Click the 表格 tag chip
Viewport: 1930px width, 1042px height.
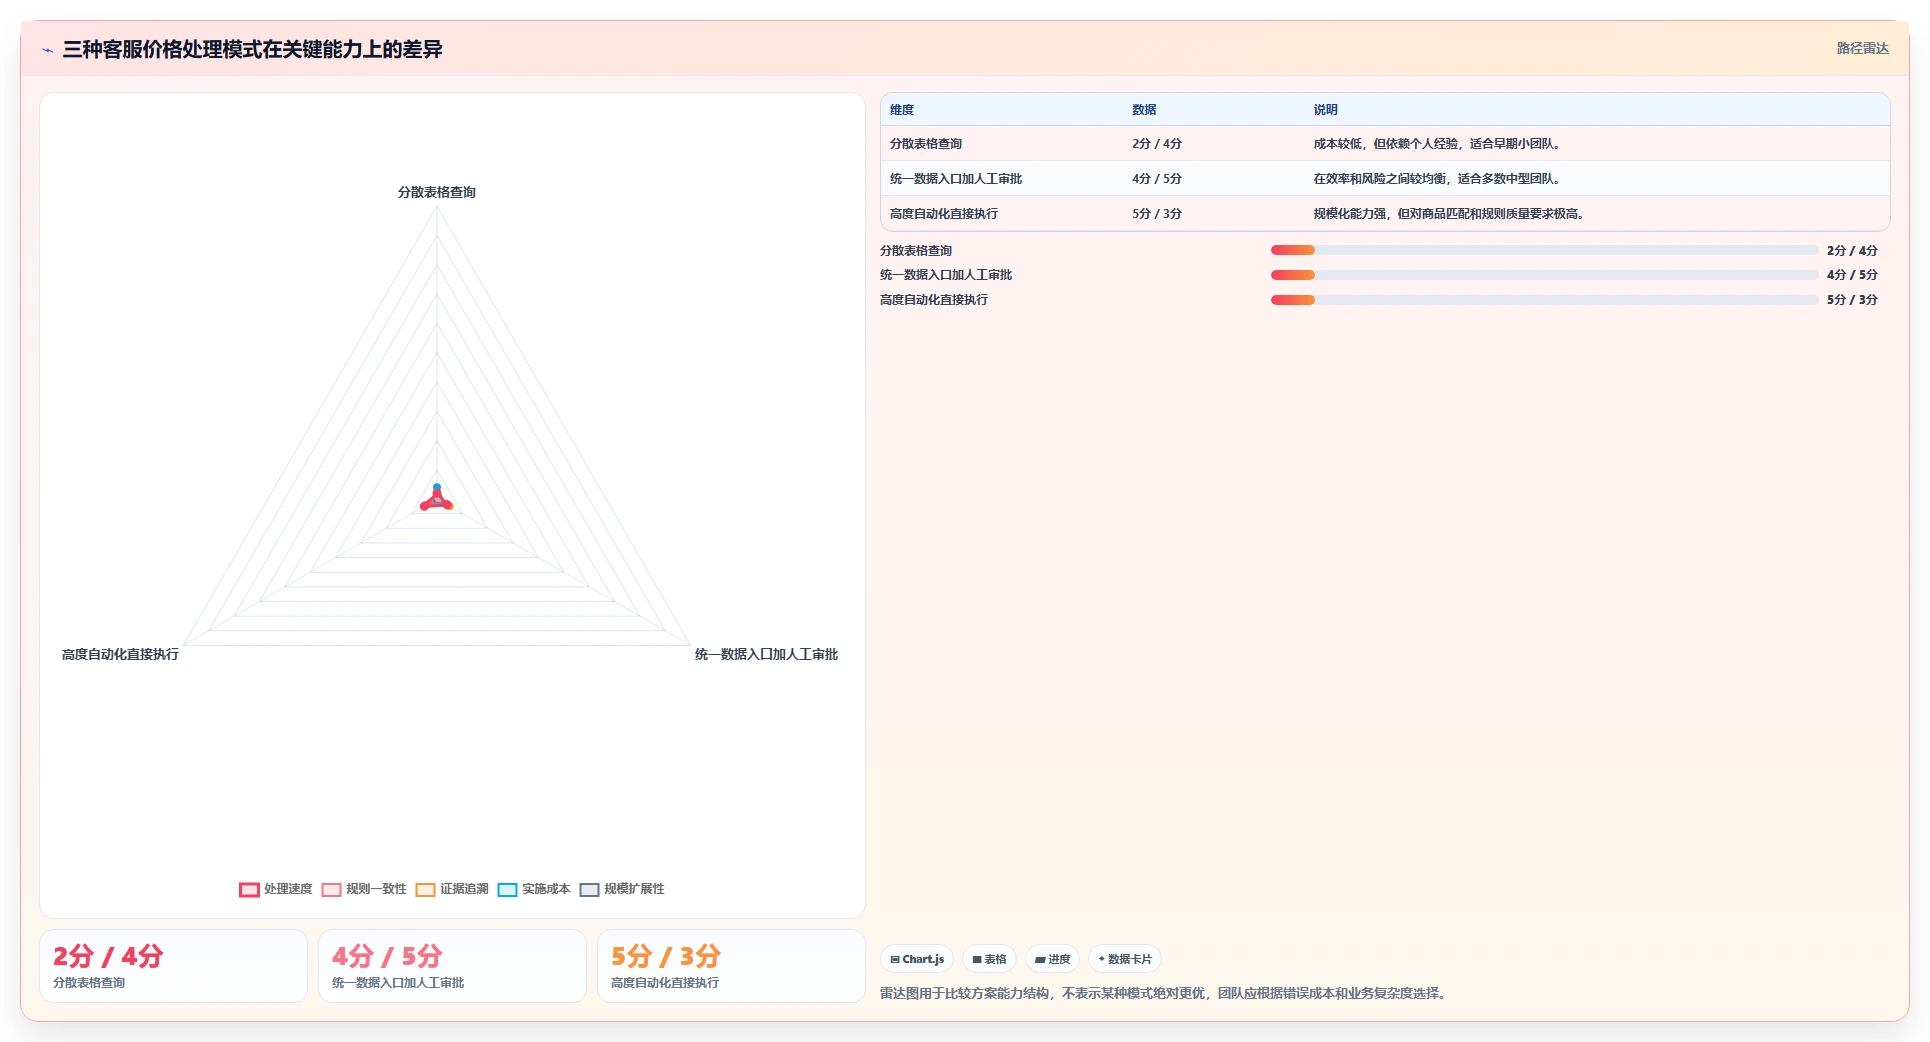click(990, 959)
